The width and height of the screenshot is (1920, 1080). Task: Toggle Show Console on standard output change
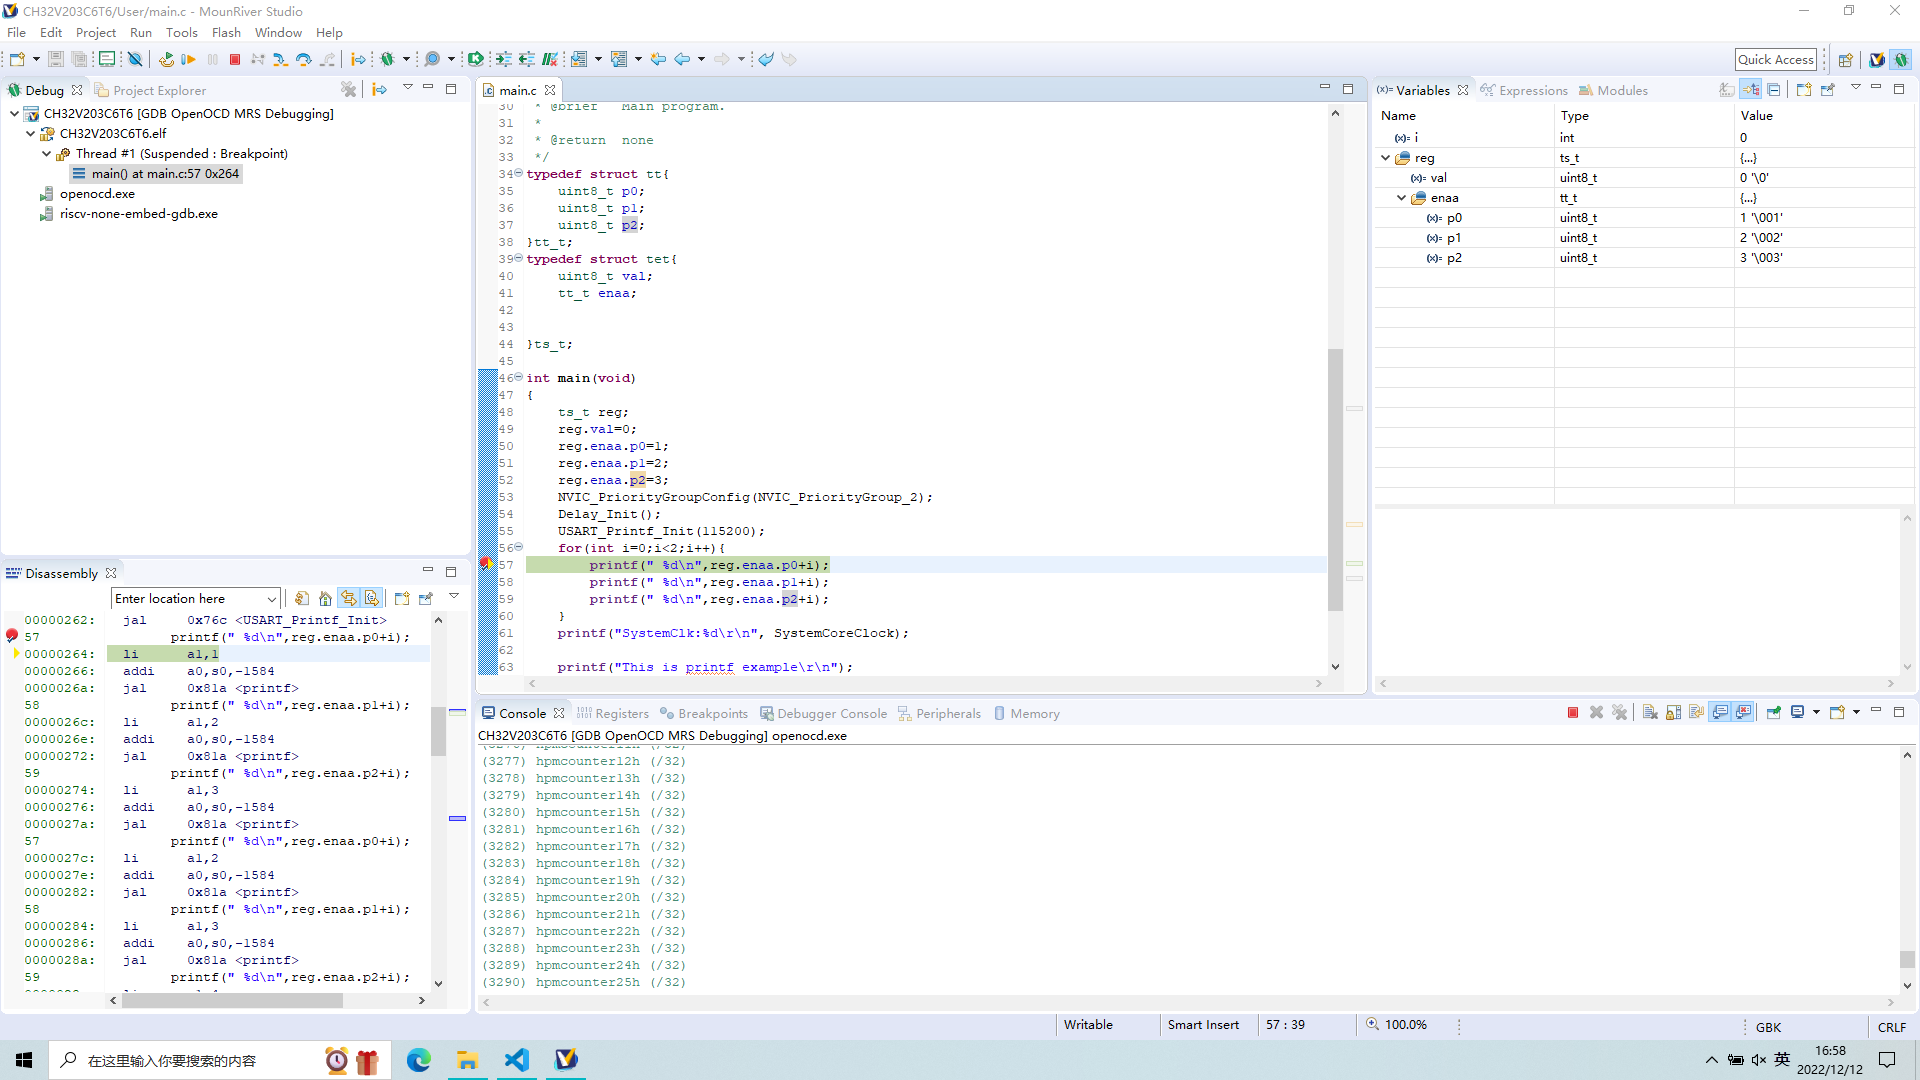[x=1721, y=713]
